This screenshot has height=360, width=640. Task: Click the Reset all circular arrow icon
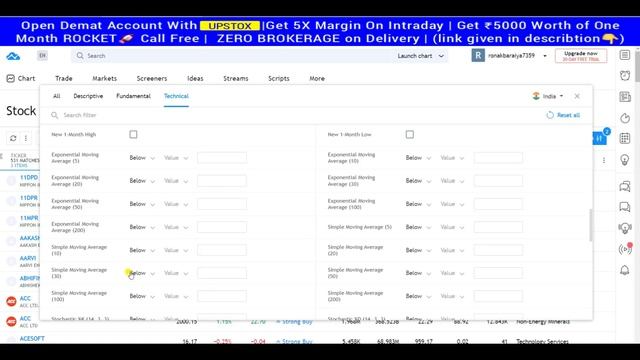550,115
